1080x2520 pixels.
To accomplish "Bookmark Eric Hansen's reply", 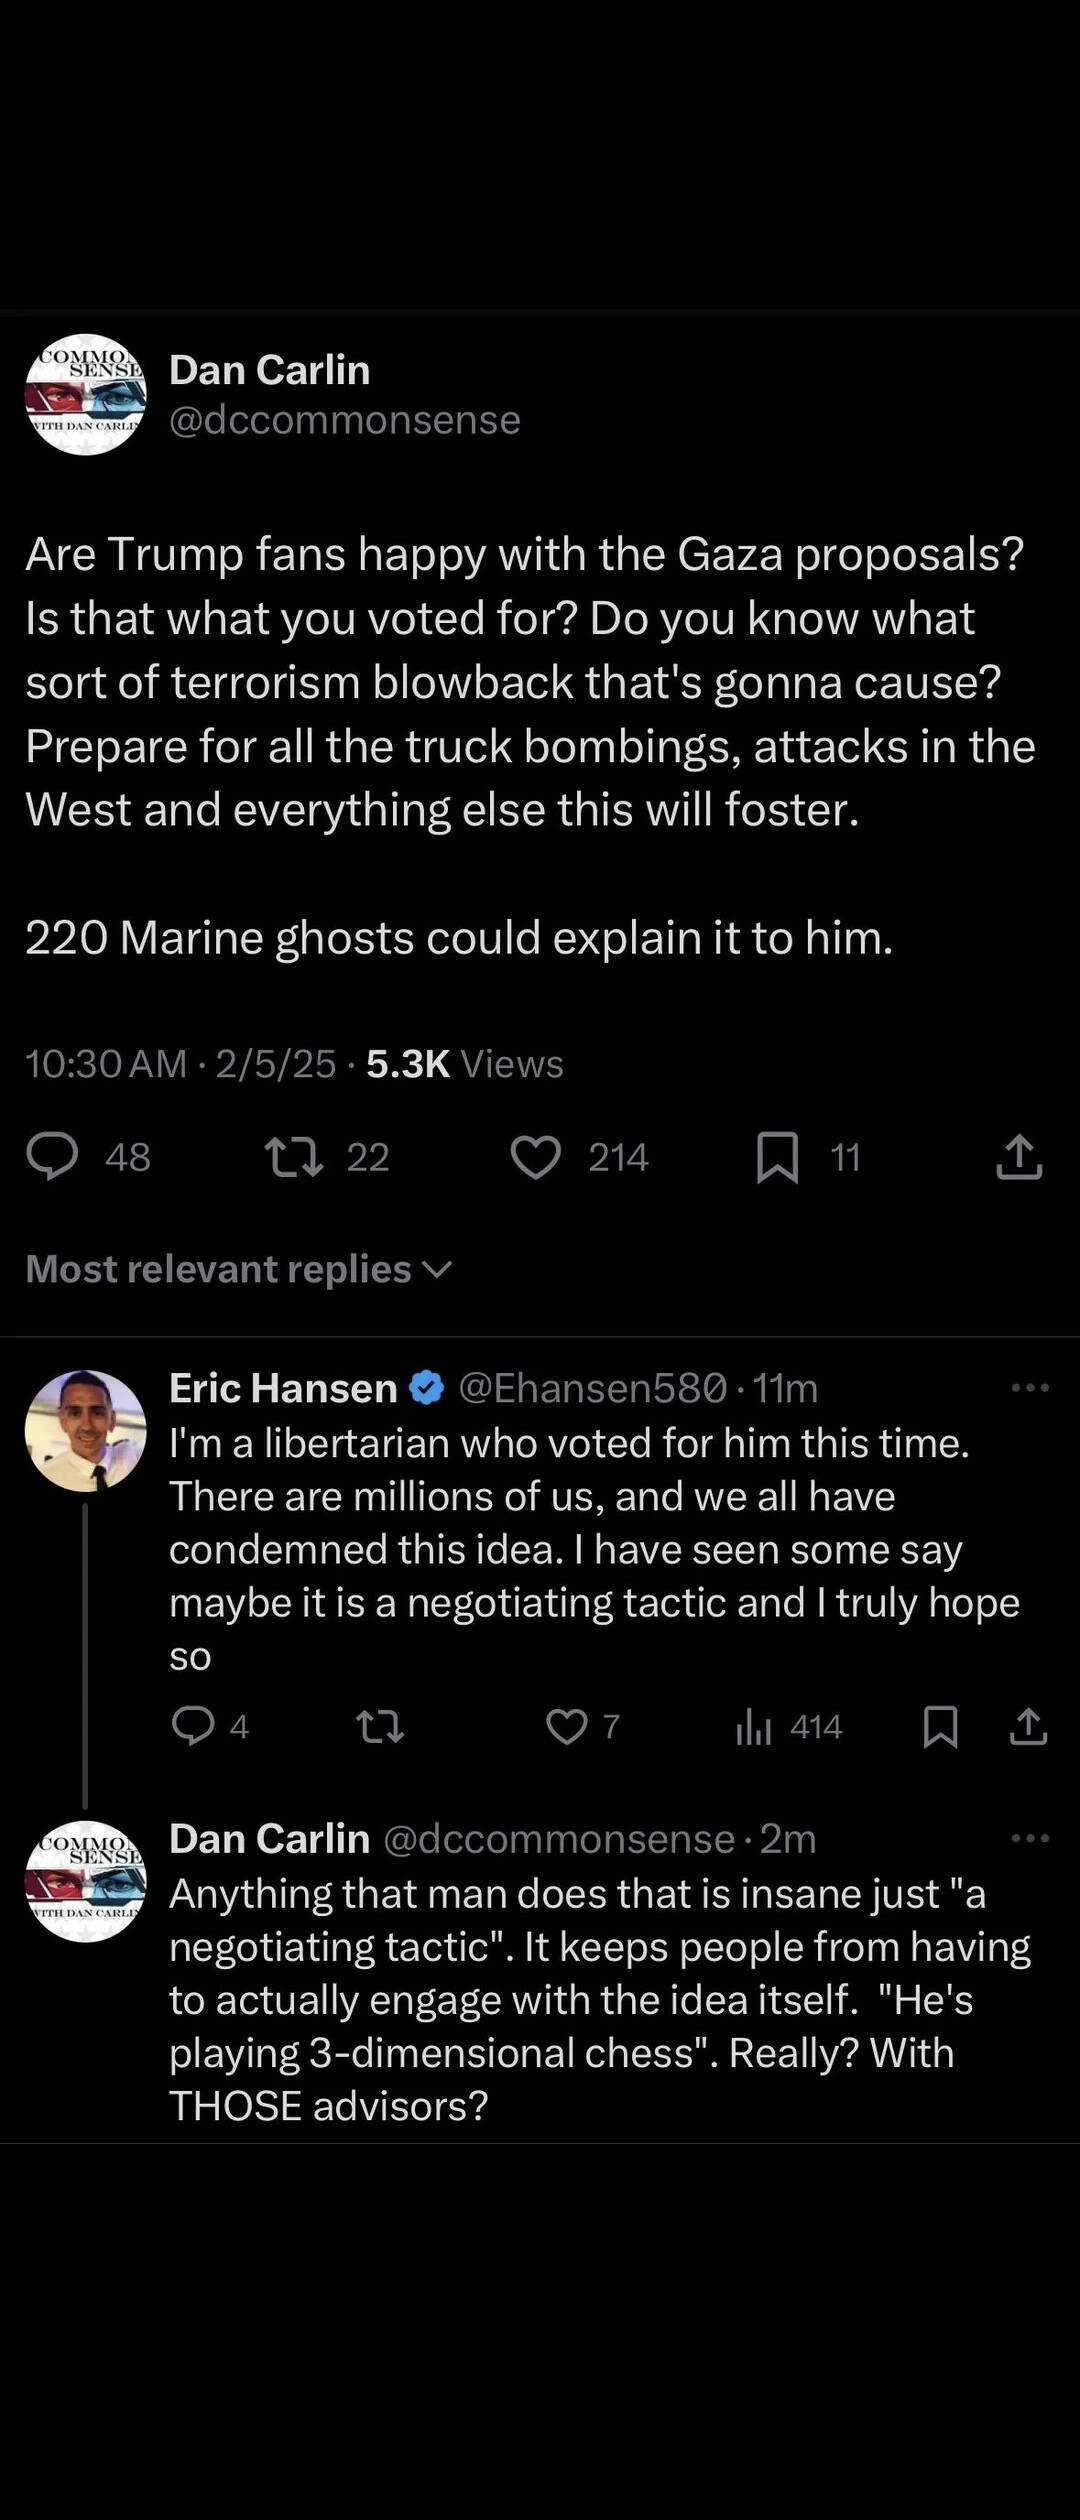I will point(940,1726).
